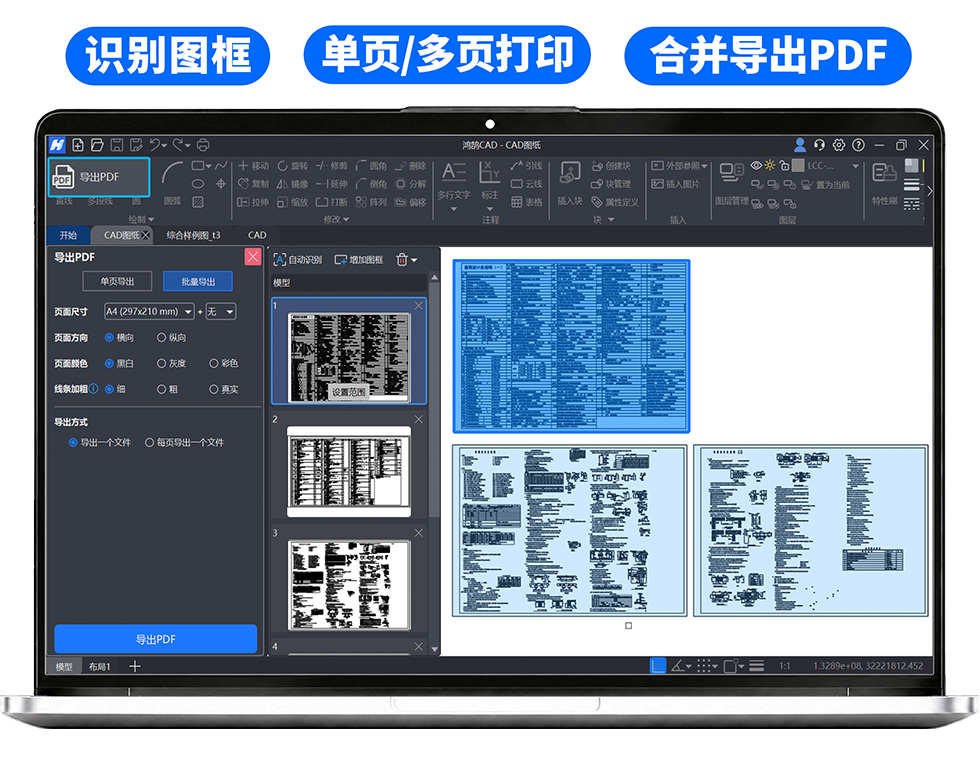The image size is (980, 758).
Task: Open the settings gear in title bar
Action: click(839, 145)
